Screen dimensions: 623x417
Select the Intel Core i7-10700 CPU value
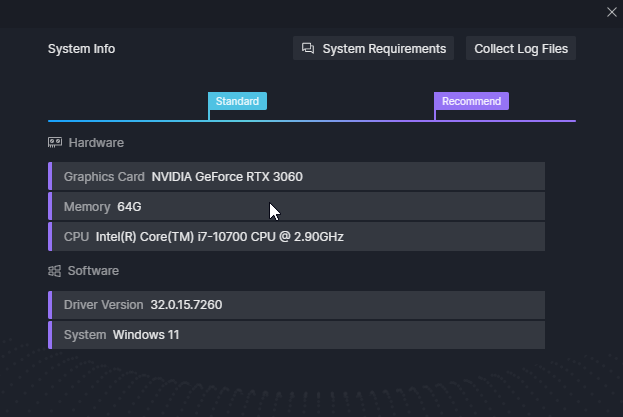220,237
